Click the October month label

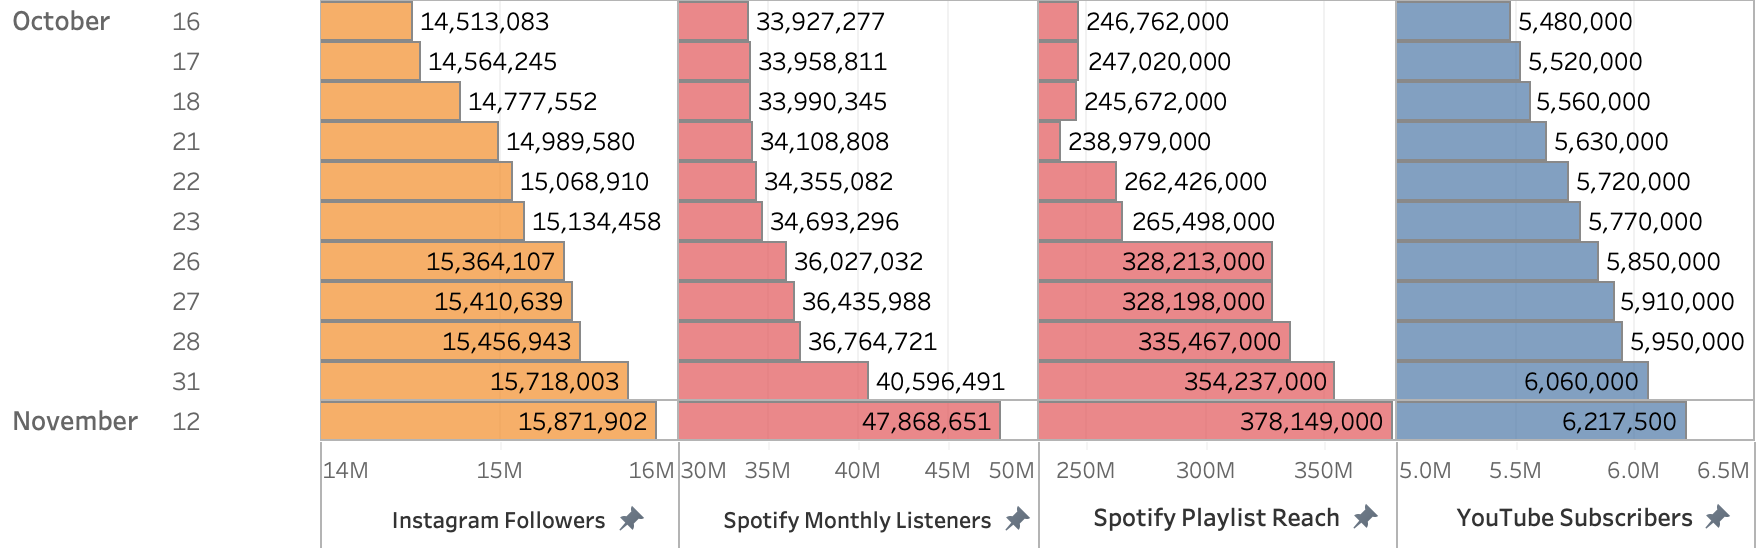click(61, 21)
